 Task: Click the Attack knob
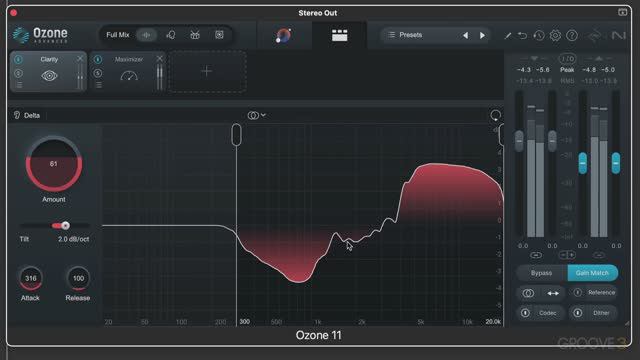pos(31,278)
